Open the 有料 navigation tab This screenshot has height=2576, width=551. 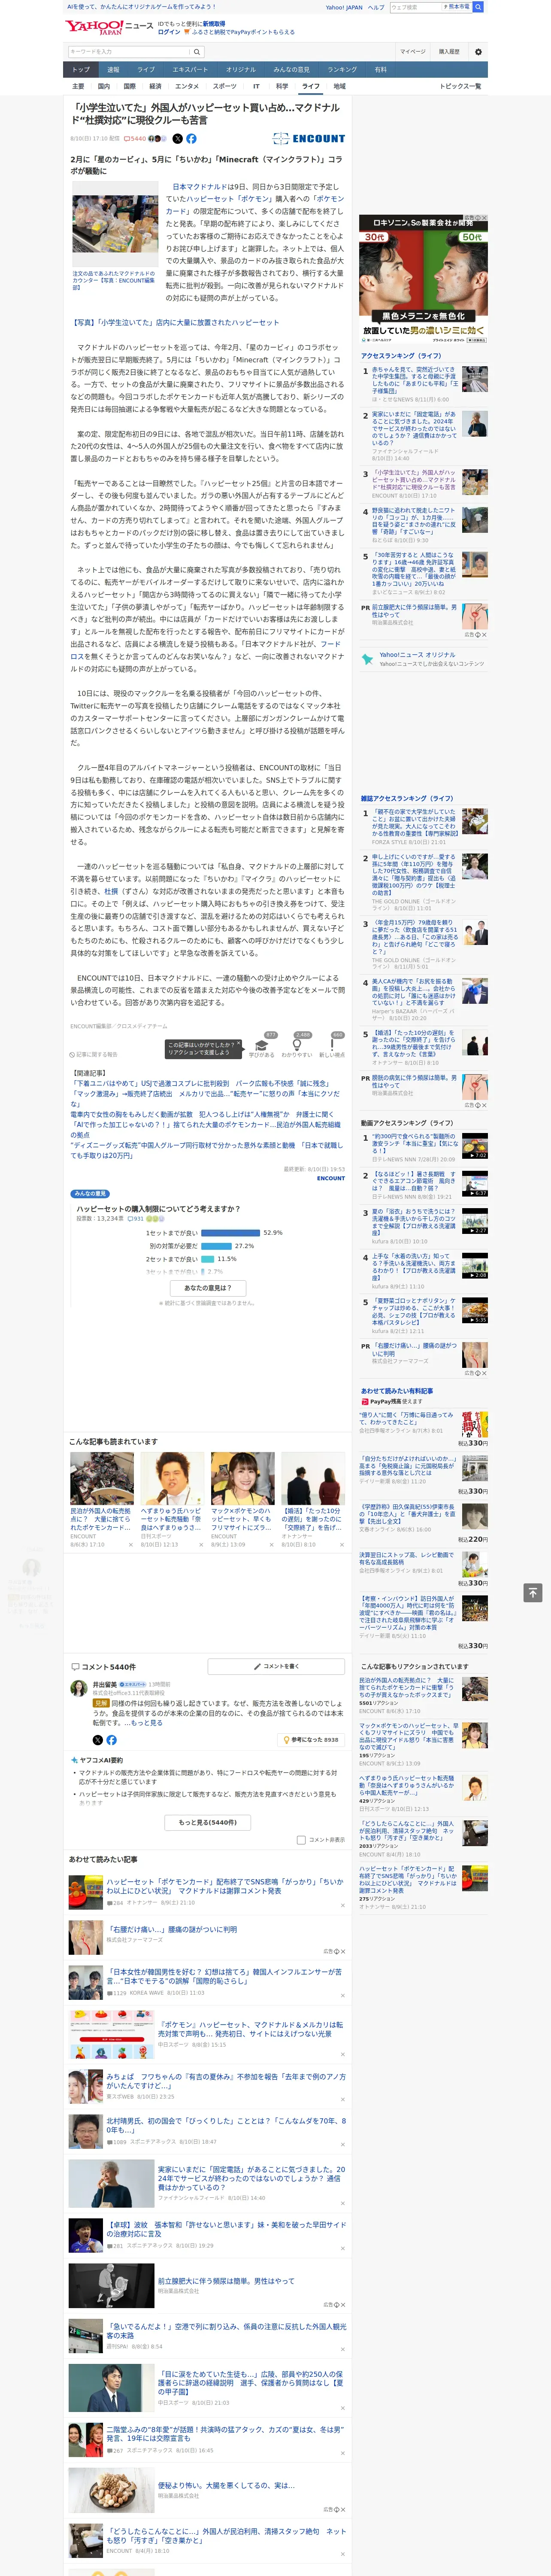(380, 70)
